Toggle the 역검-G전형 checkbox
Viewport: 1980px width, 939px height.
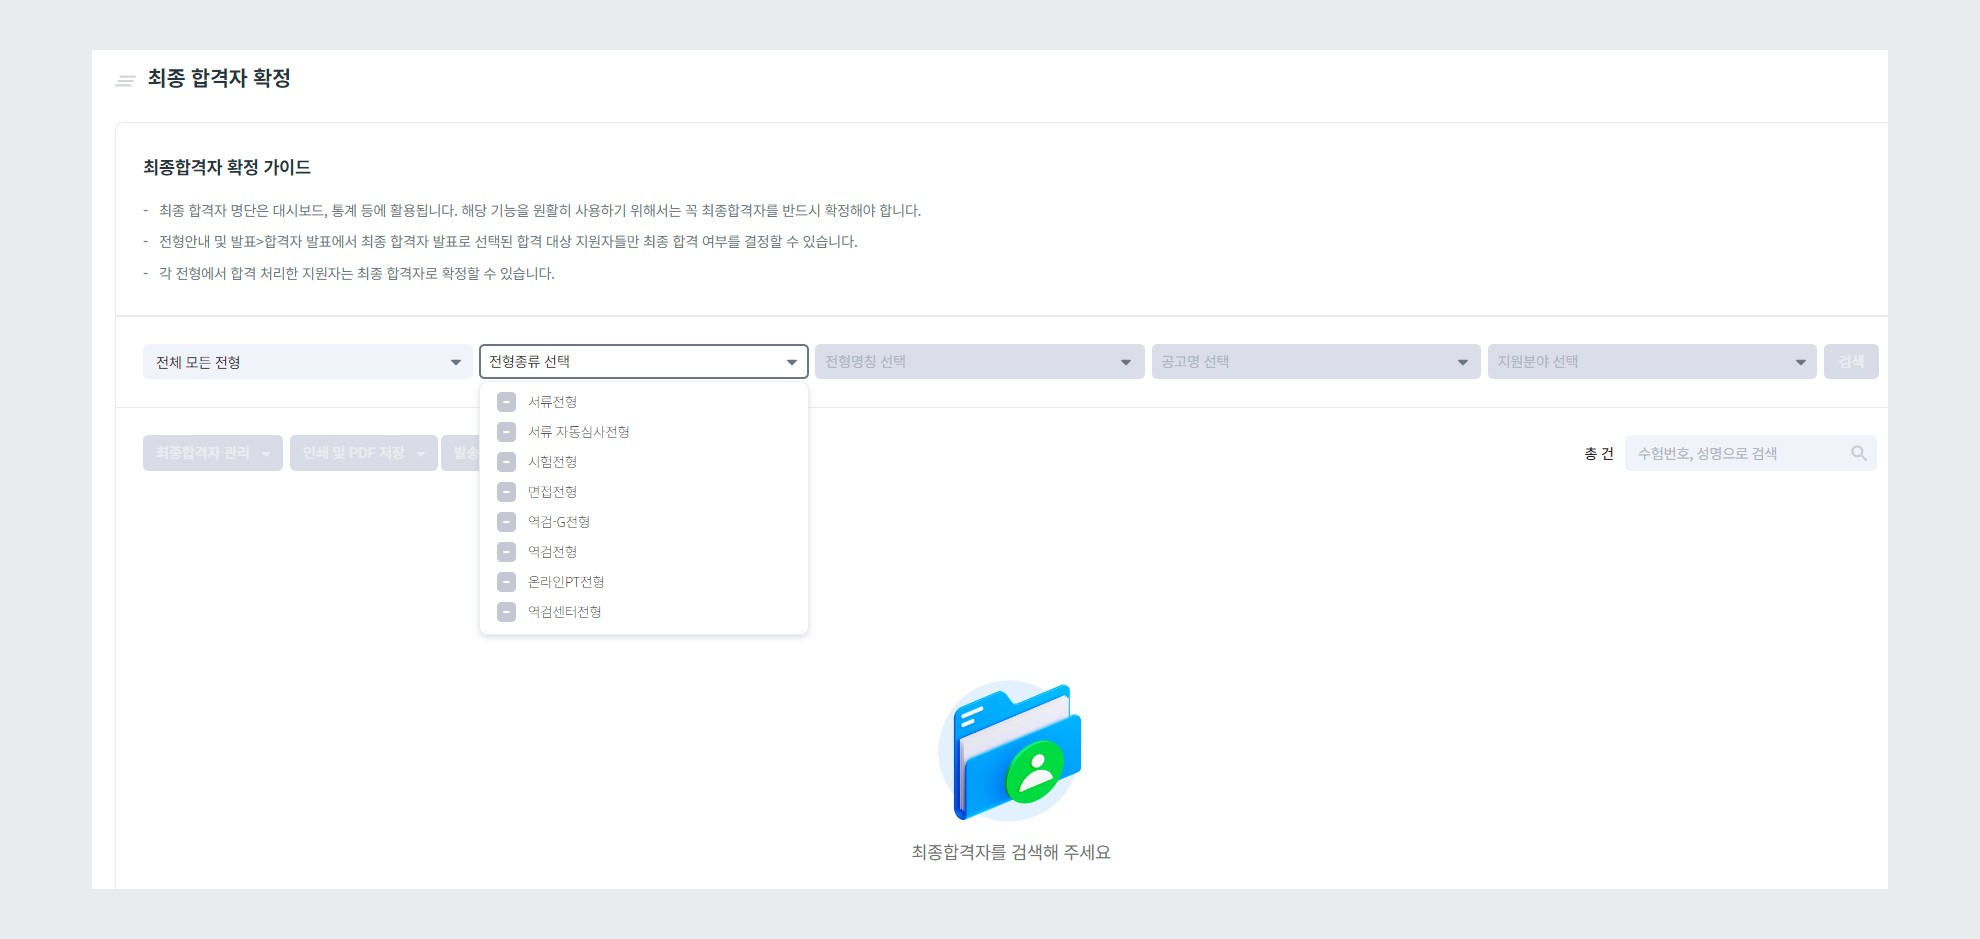[x=505, y=521]
